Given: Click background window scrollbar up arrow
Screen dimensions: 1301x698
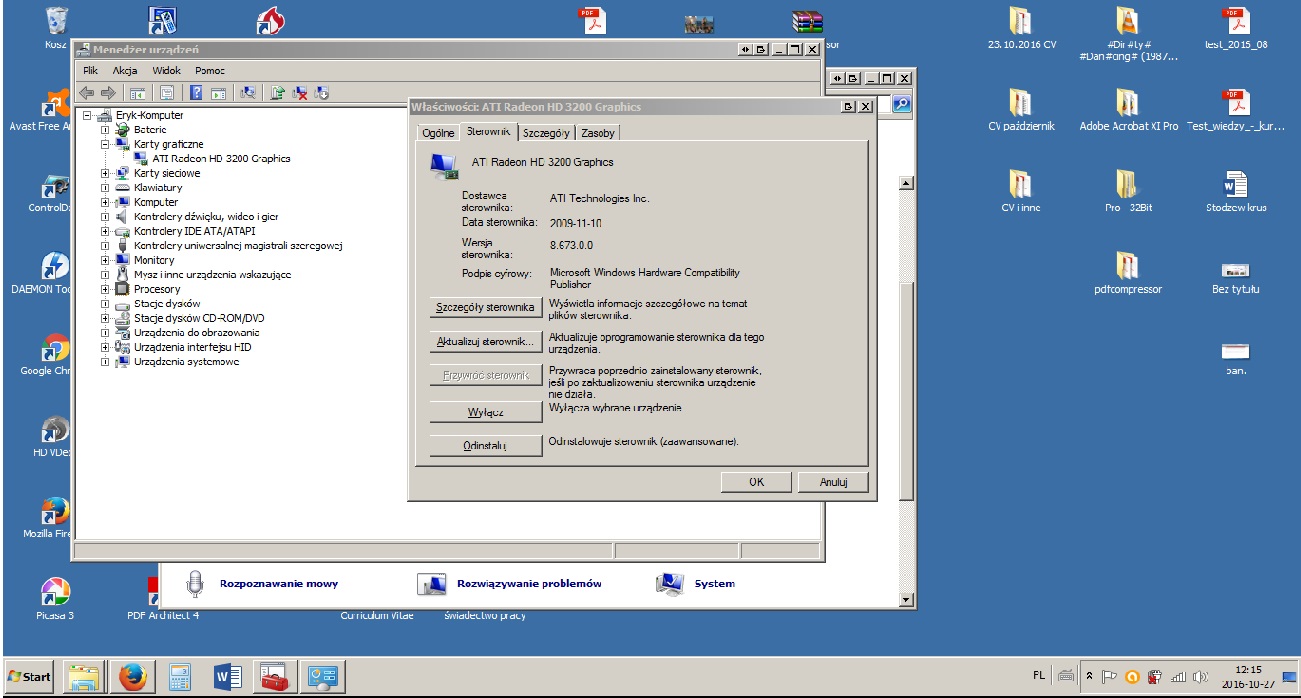Looking at the screenshot, I should point(907,183).
